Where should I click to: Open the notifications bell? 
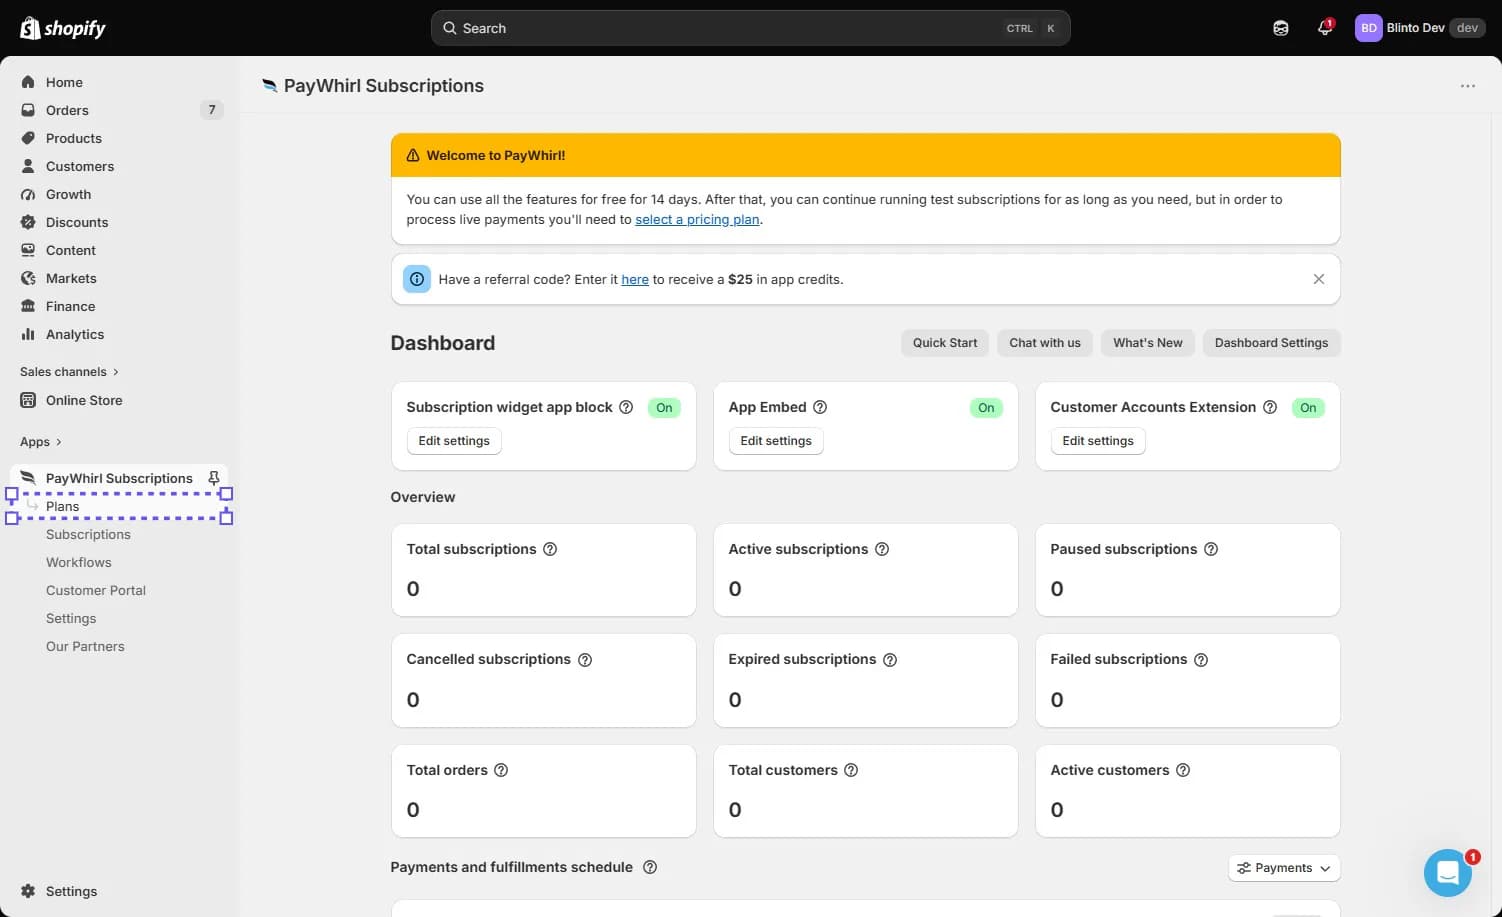pos(1325,28)
